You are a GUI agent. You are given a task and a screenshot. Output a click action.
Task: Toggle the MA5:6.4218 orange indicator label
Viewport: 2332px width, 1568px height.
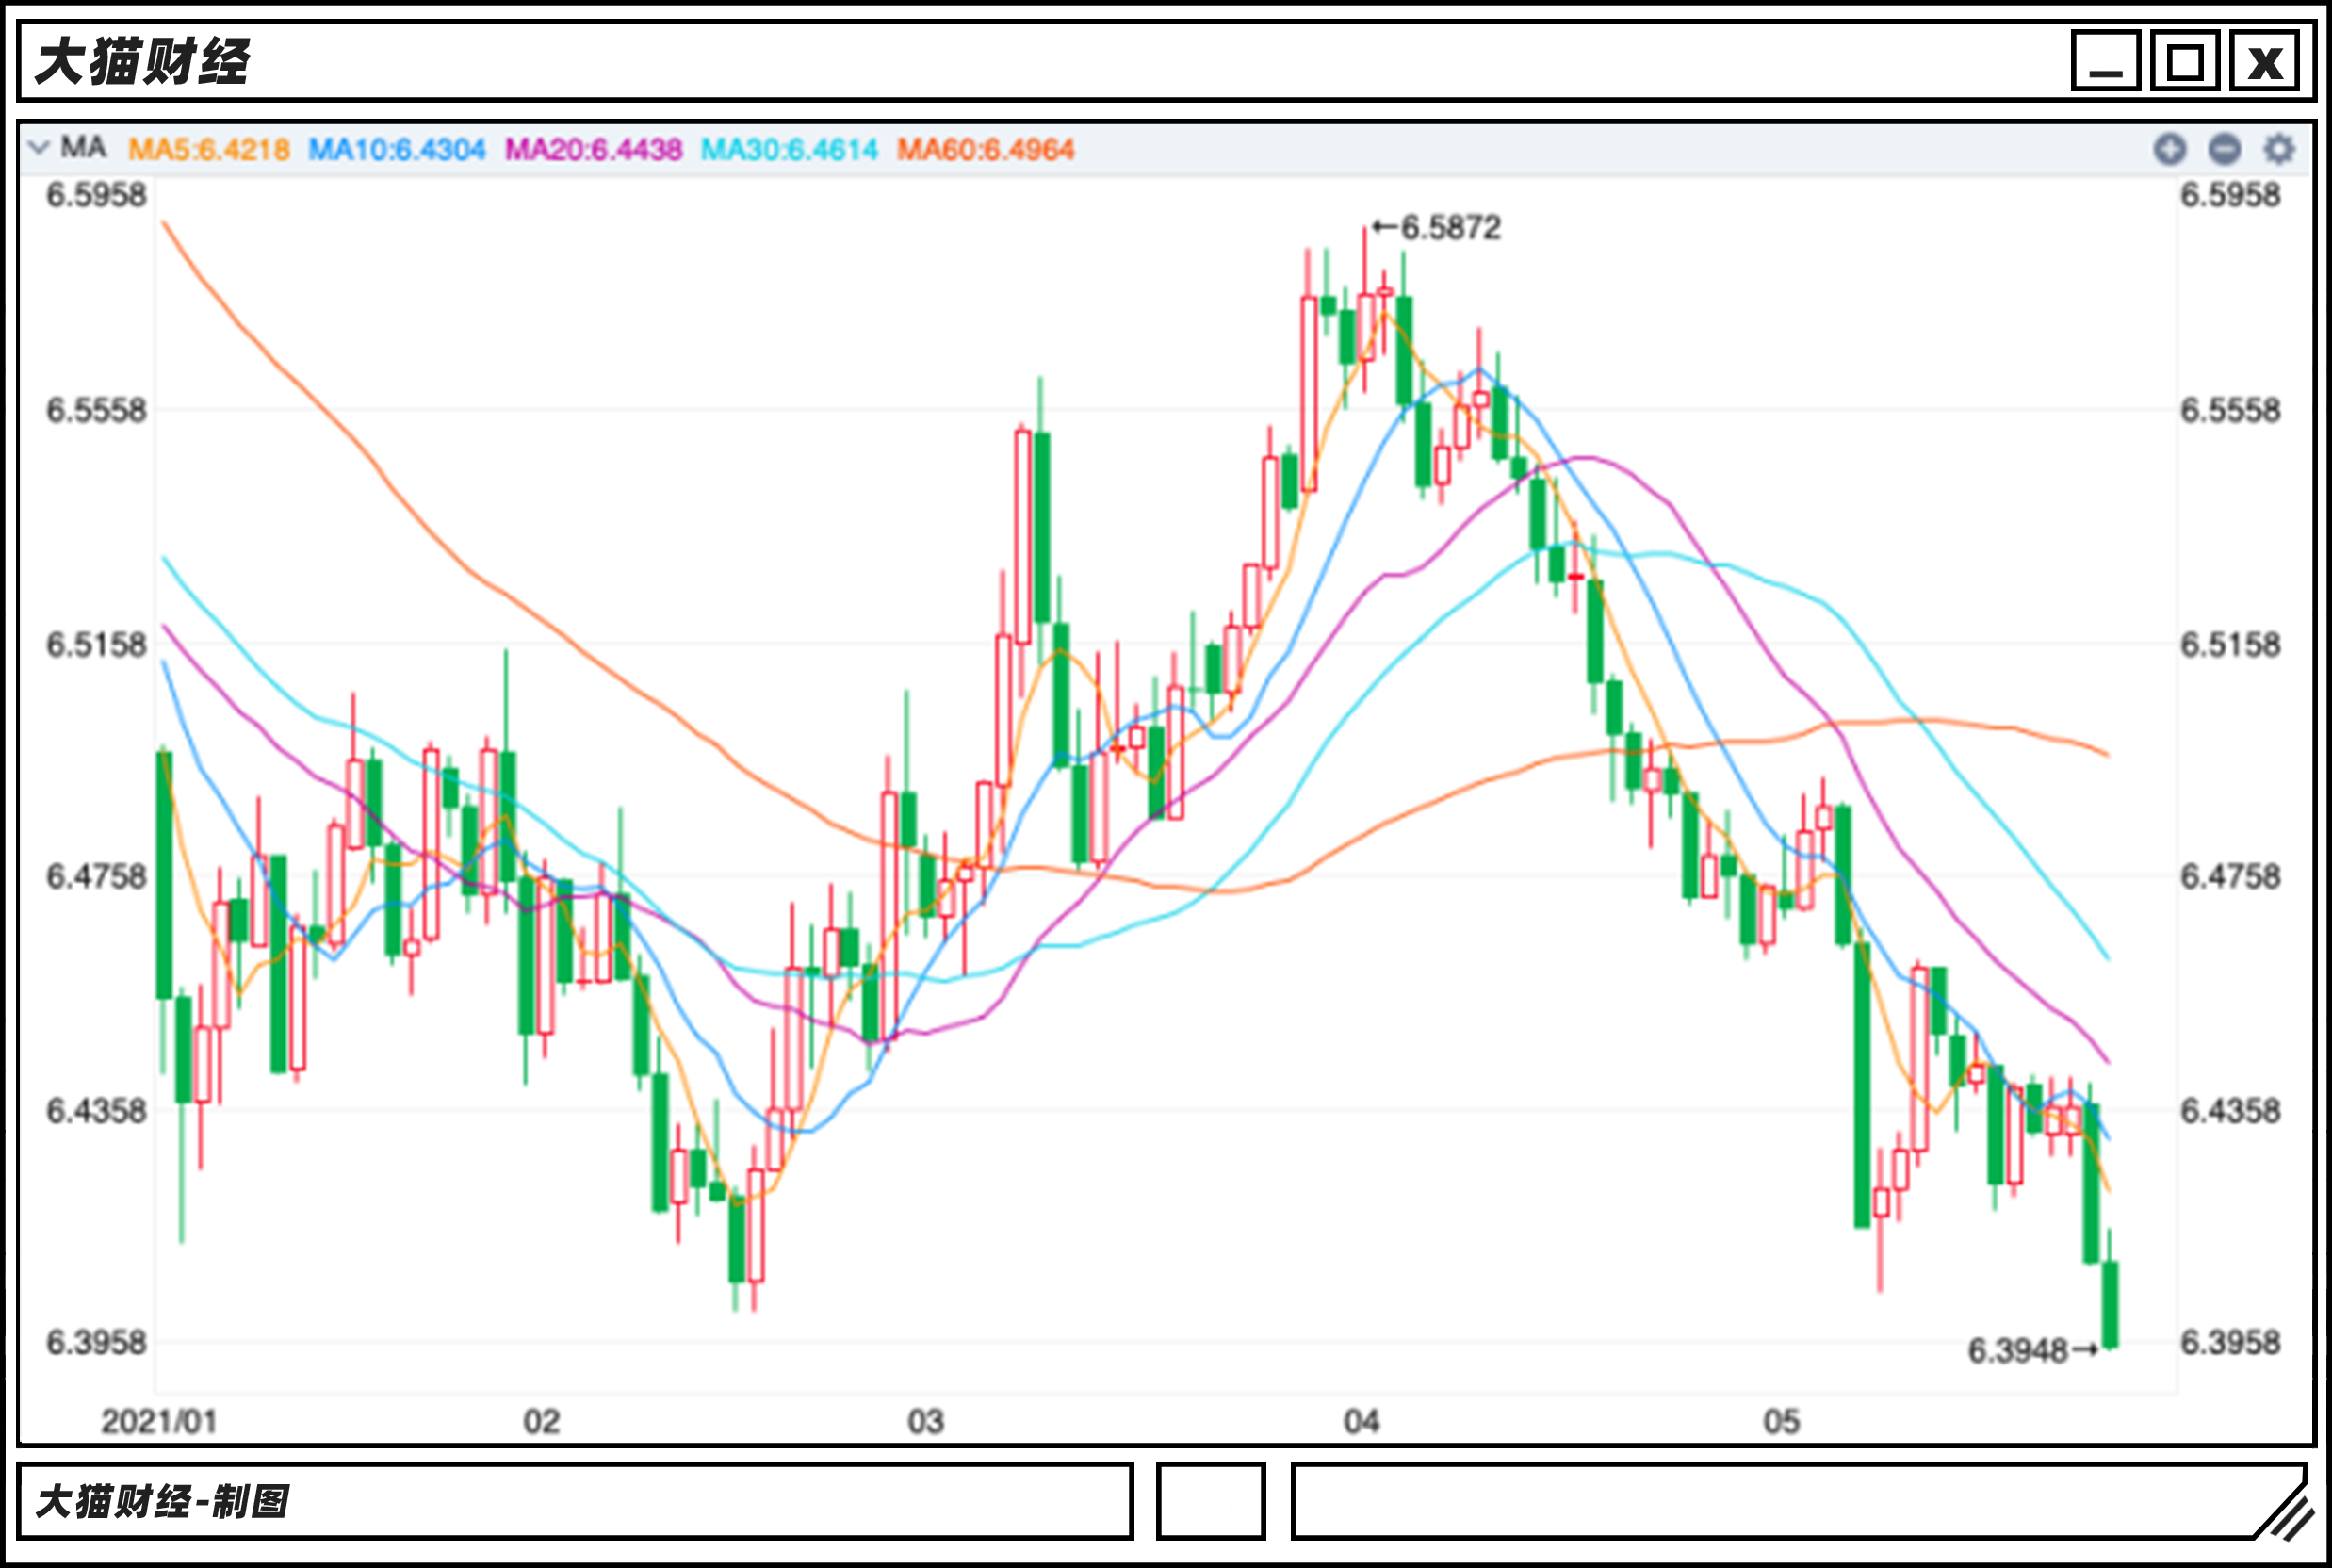209,150
